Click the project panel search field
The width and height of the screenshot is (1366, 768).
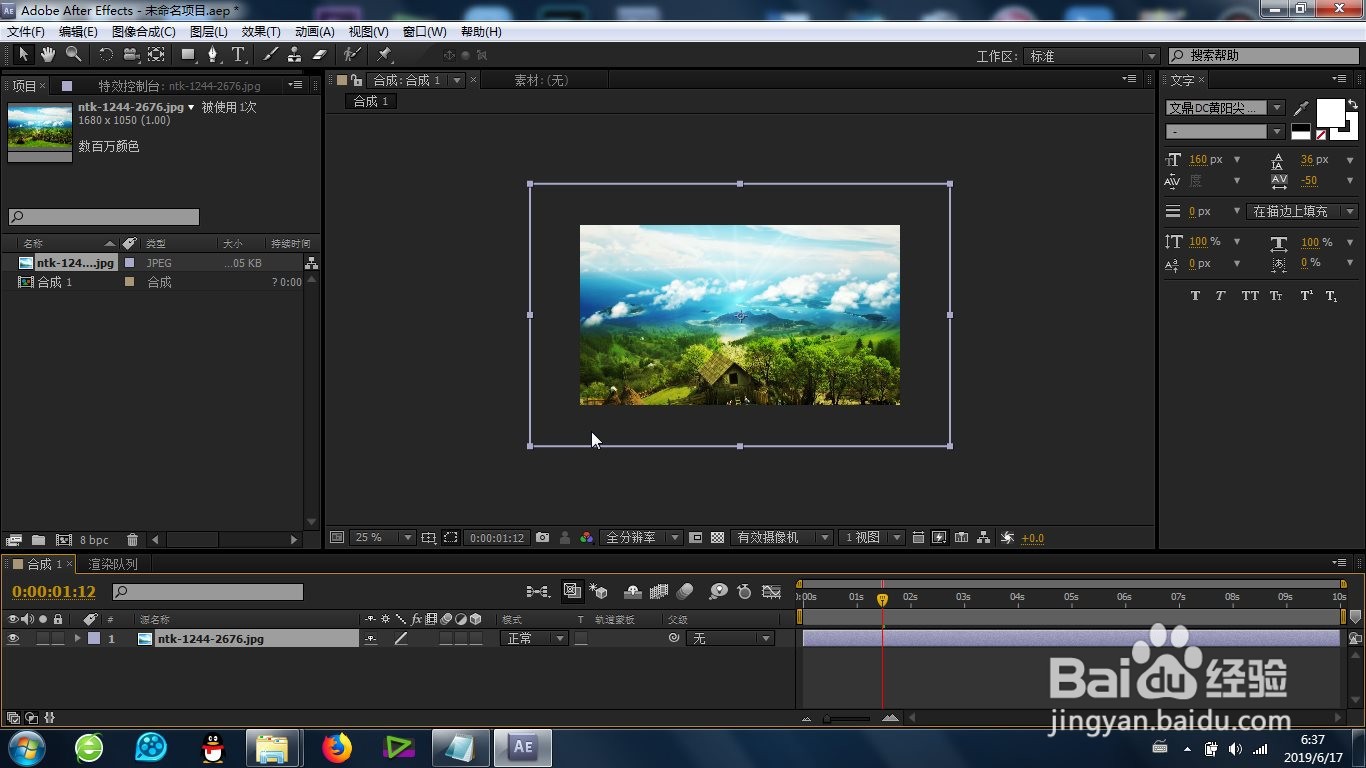pos(104,217)
